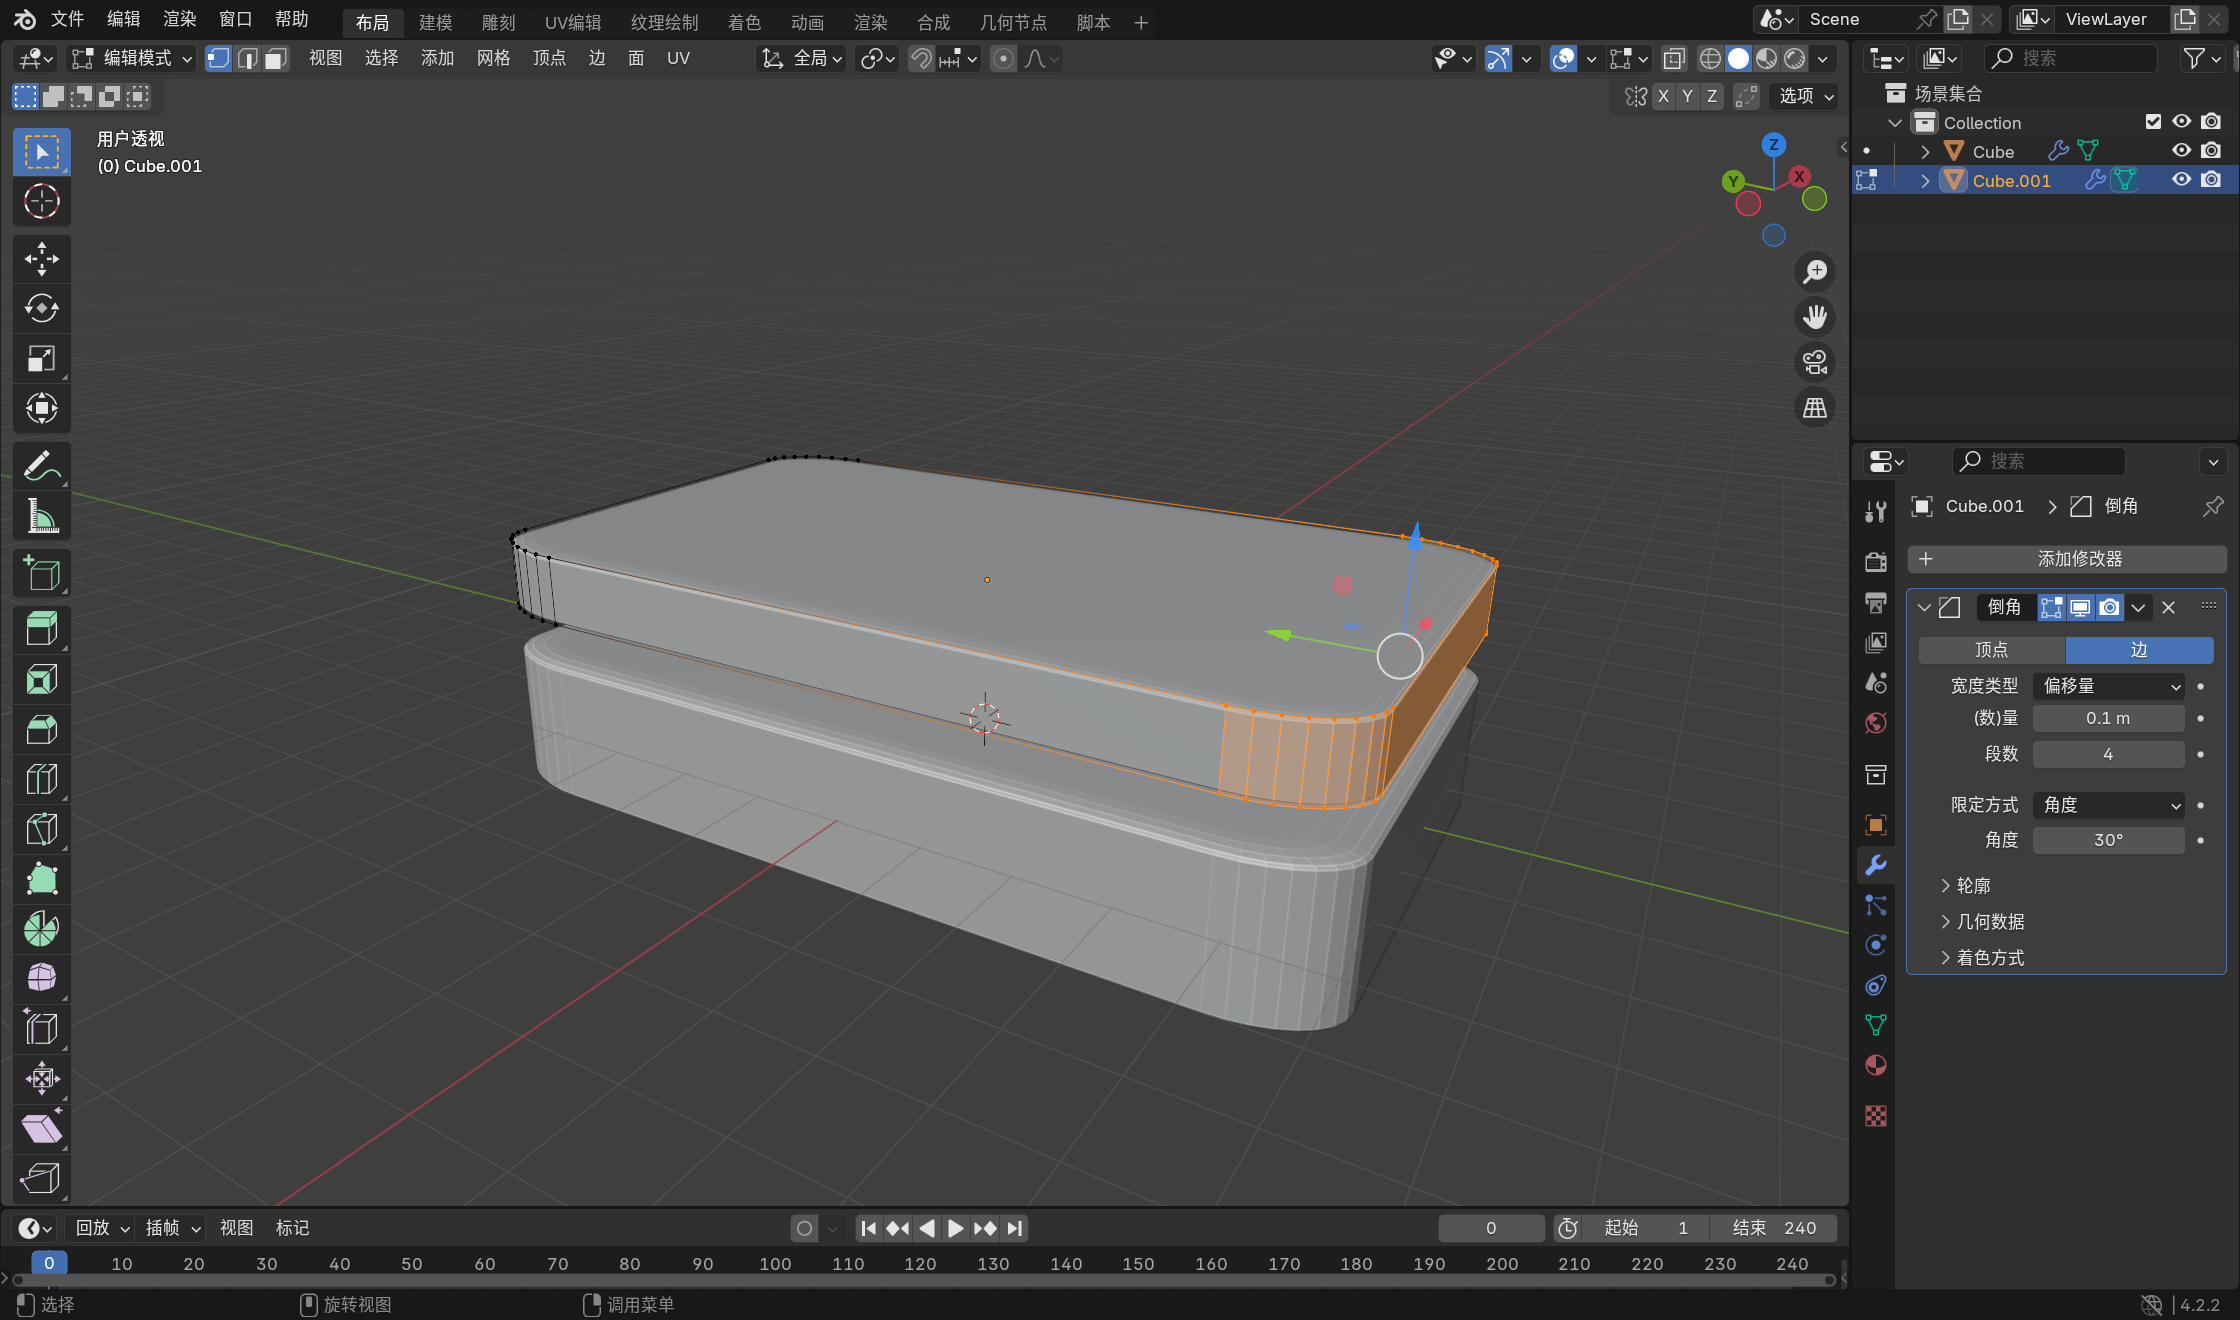Choose the Annotate pencil tool
The height and width of the screenshot is (1320, 2240).
pos(41,466)
